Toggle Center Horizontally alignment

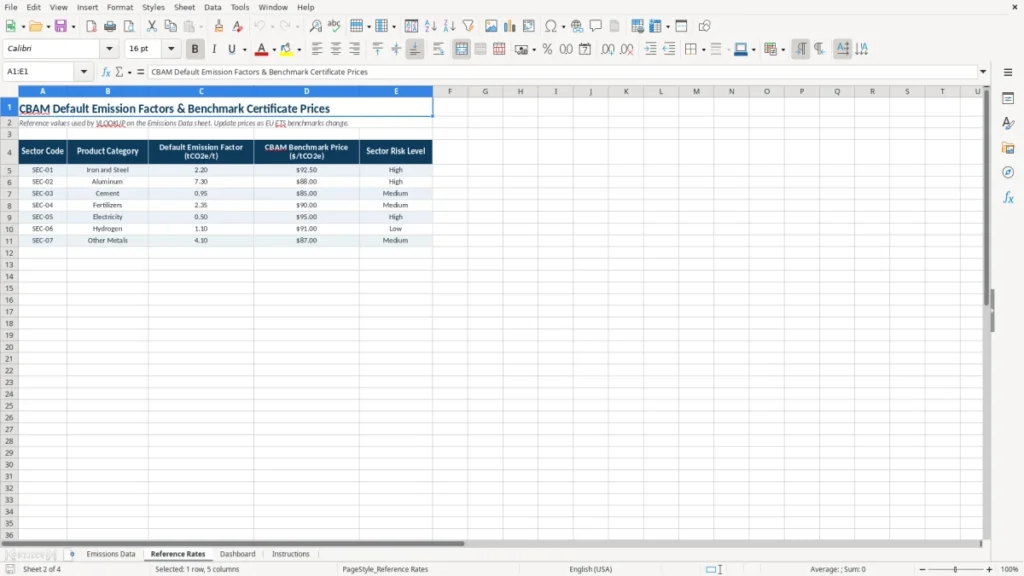pos(336,49)
